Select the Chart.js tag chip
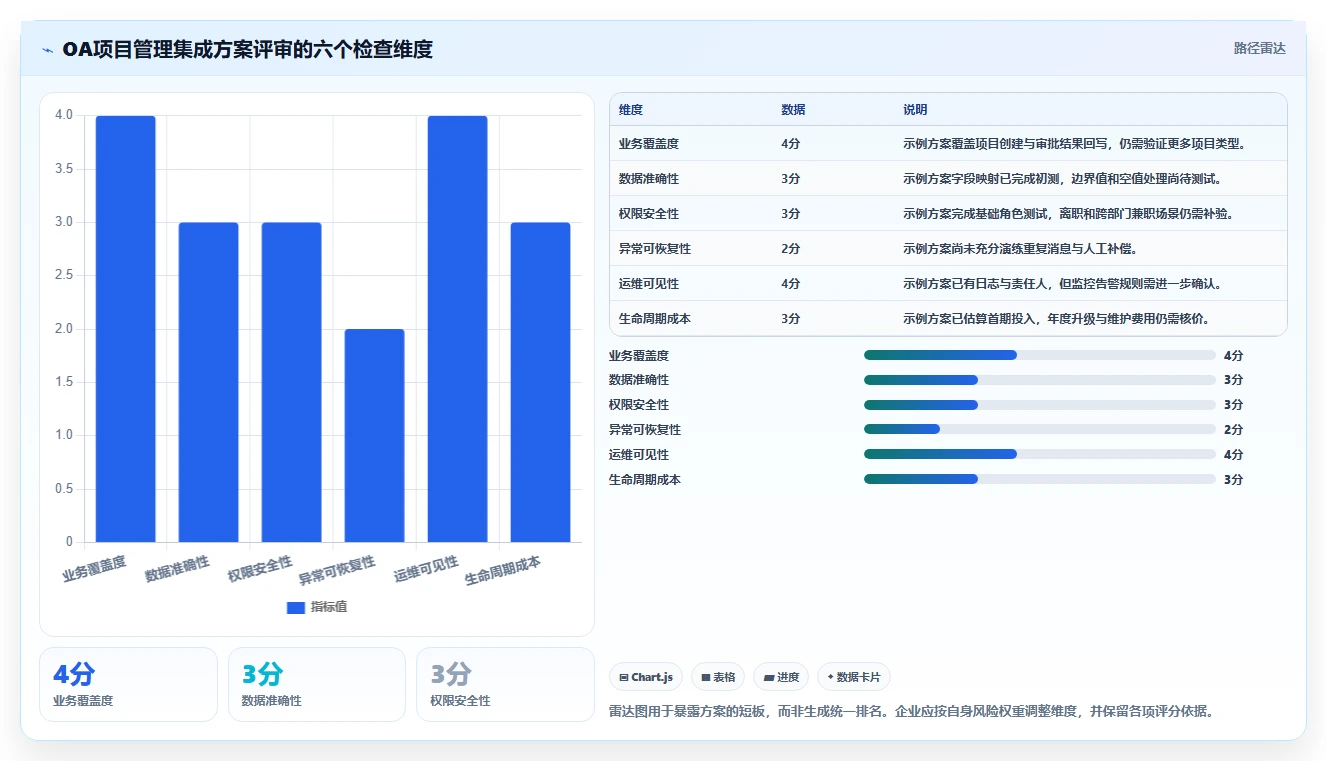 (646, 677)
